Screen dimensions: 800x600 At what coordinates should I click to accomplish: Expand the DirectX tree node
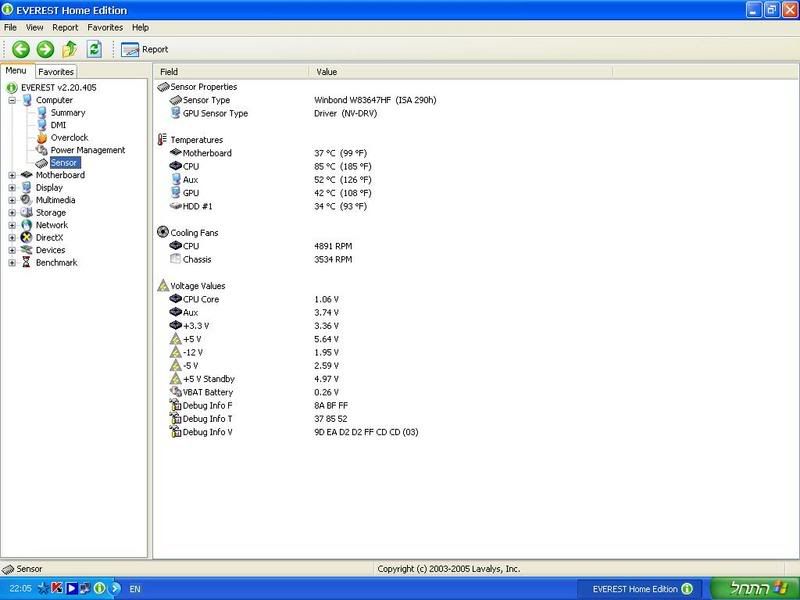click(12, 238)
